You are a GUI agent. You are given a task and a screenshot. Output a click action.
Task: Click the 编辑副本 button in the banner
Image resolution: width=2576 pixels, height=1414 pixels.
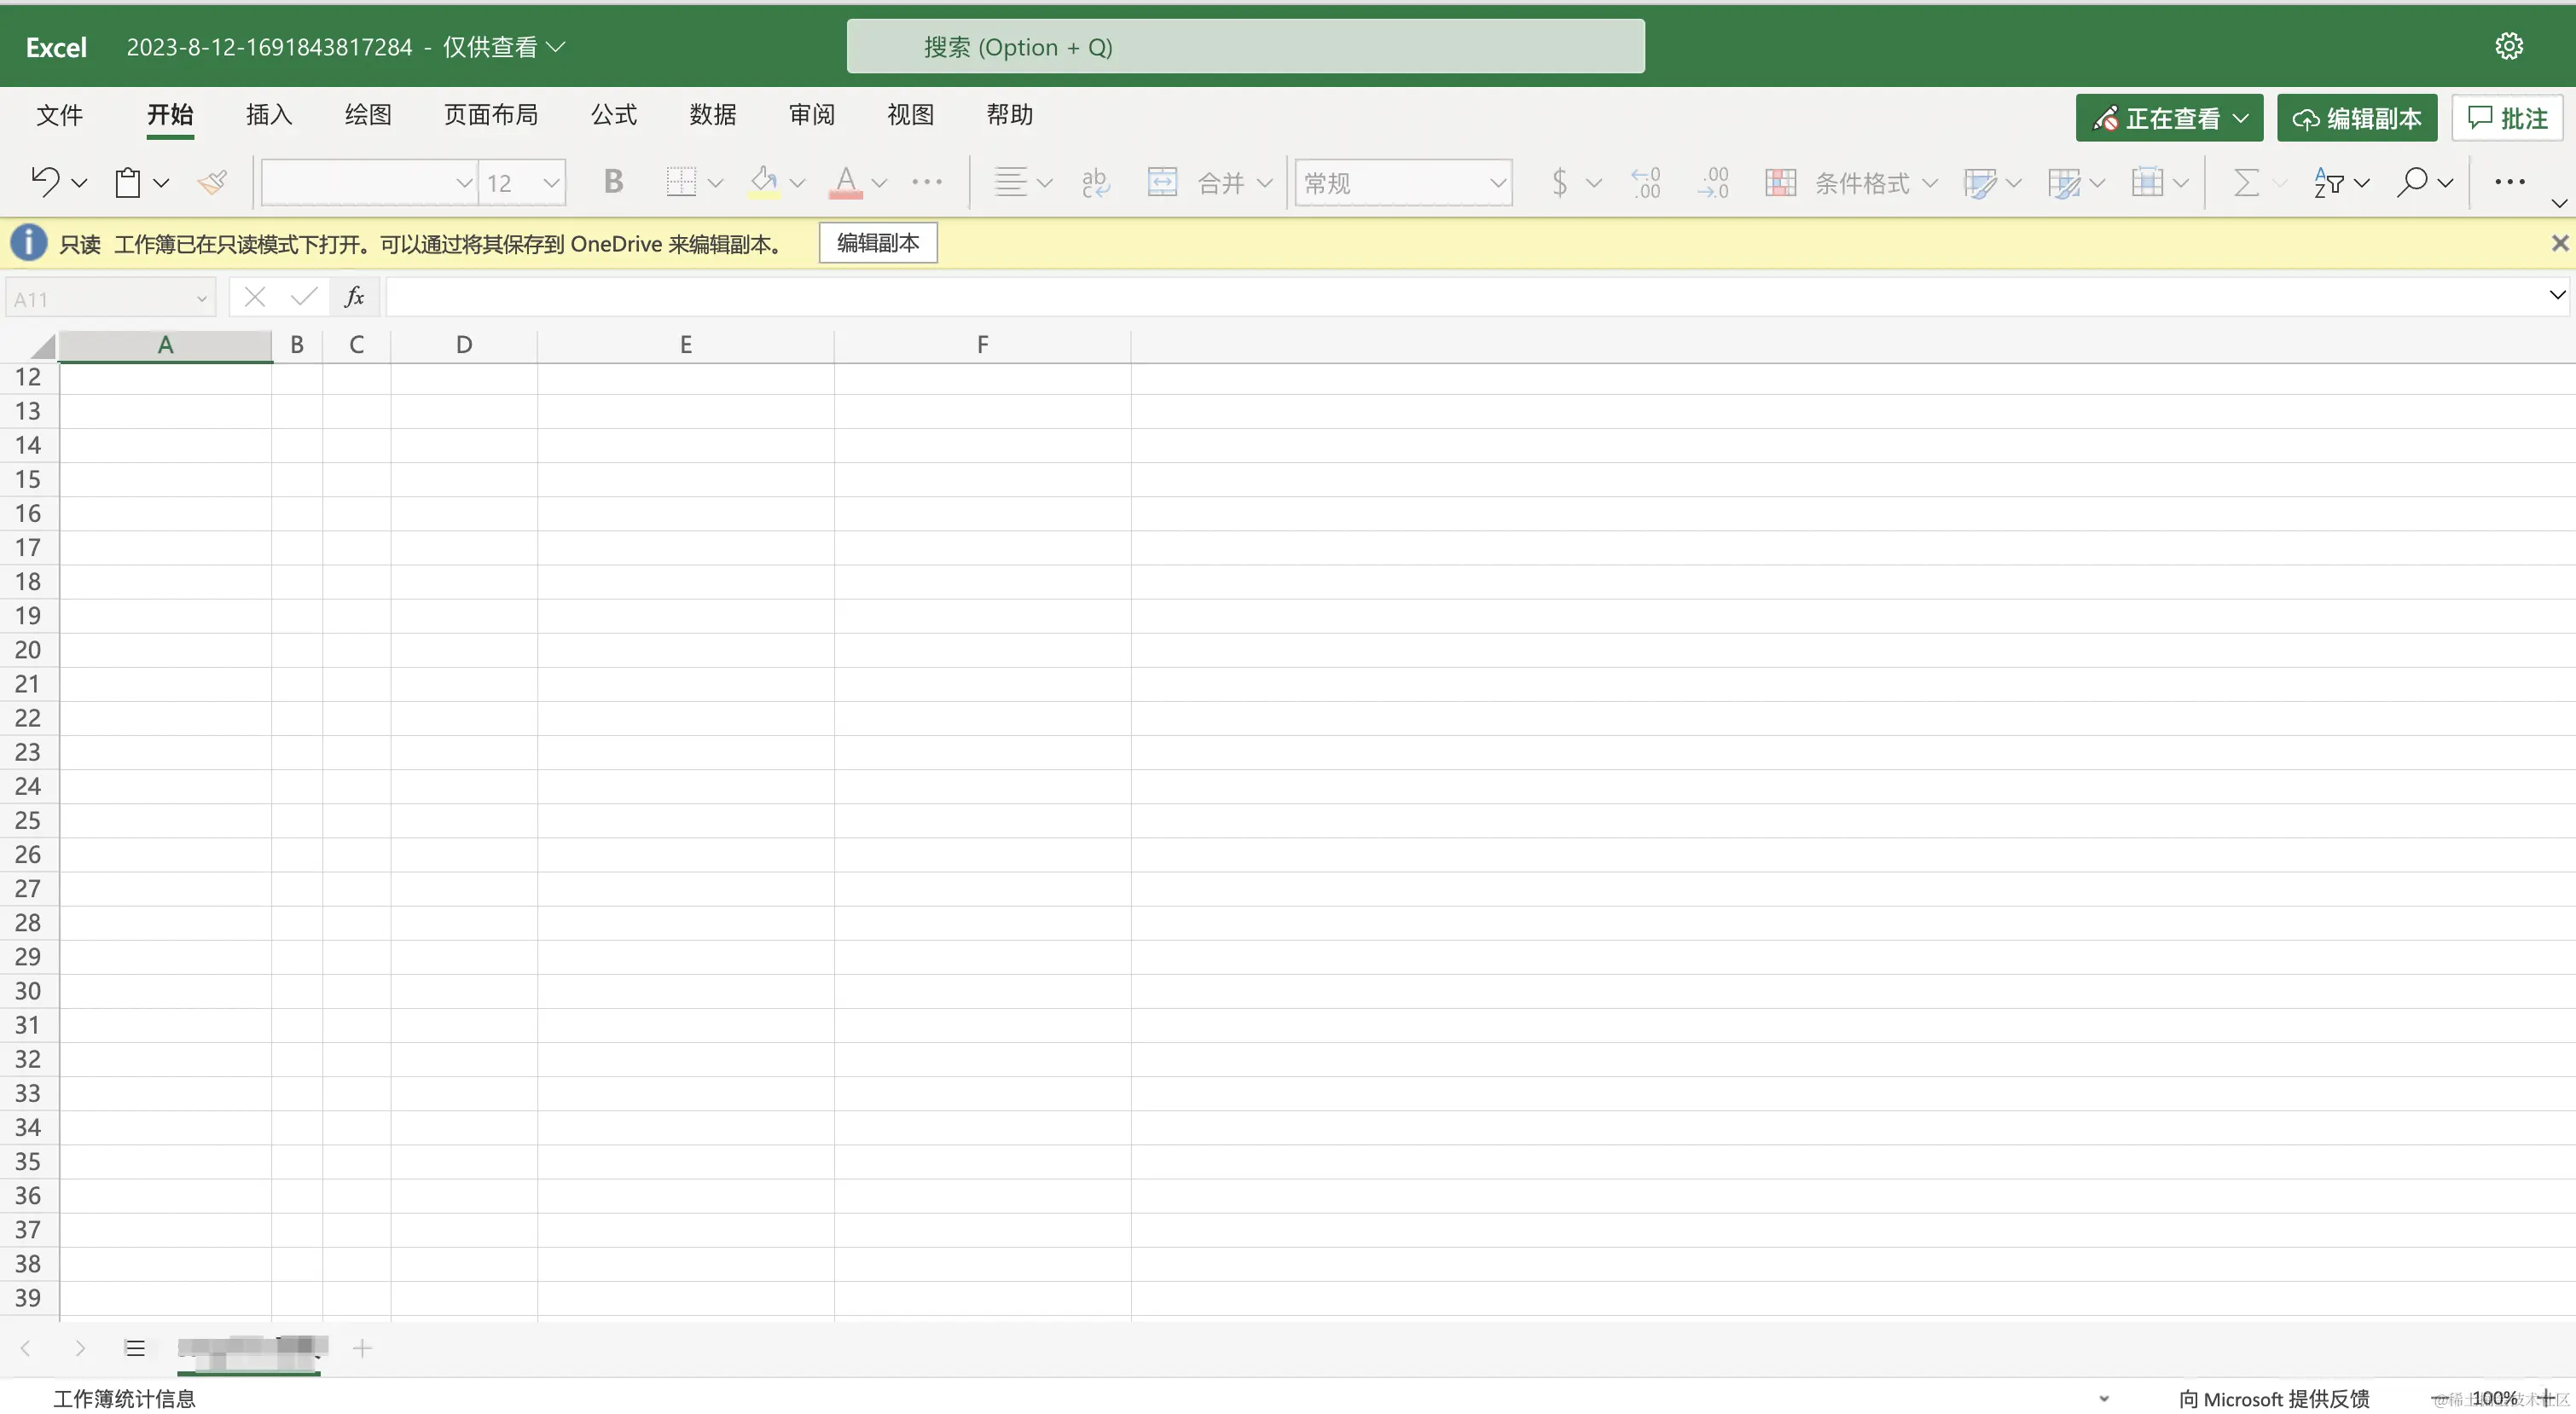point(877,242)
